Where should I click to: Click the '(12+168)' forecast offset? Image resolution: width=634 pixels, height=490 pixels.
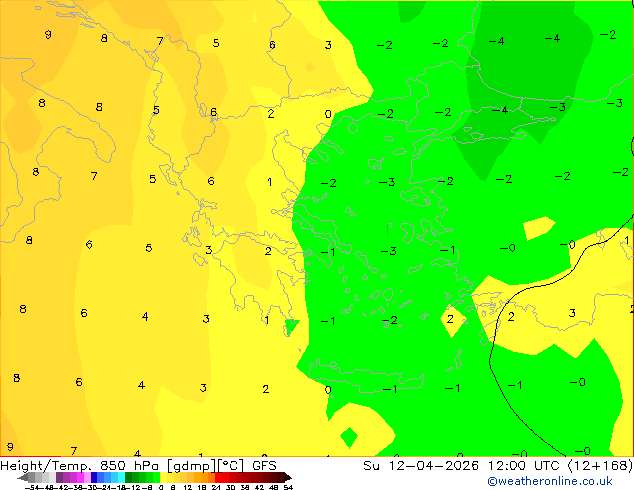coord(601,466)
